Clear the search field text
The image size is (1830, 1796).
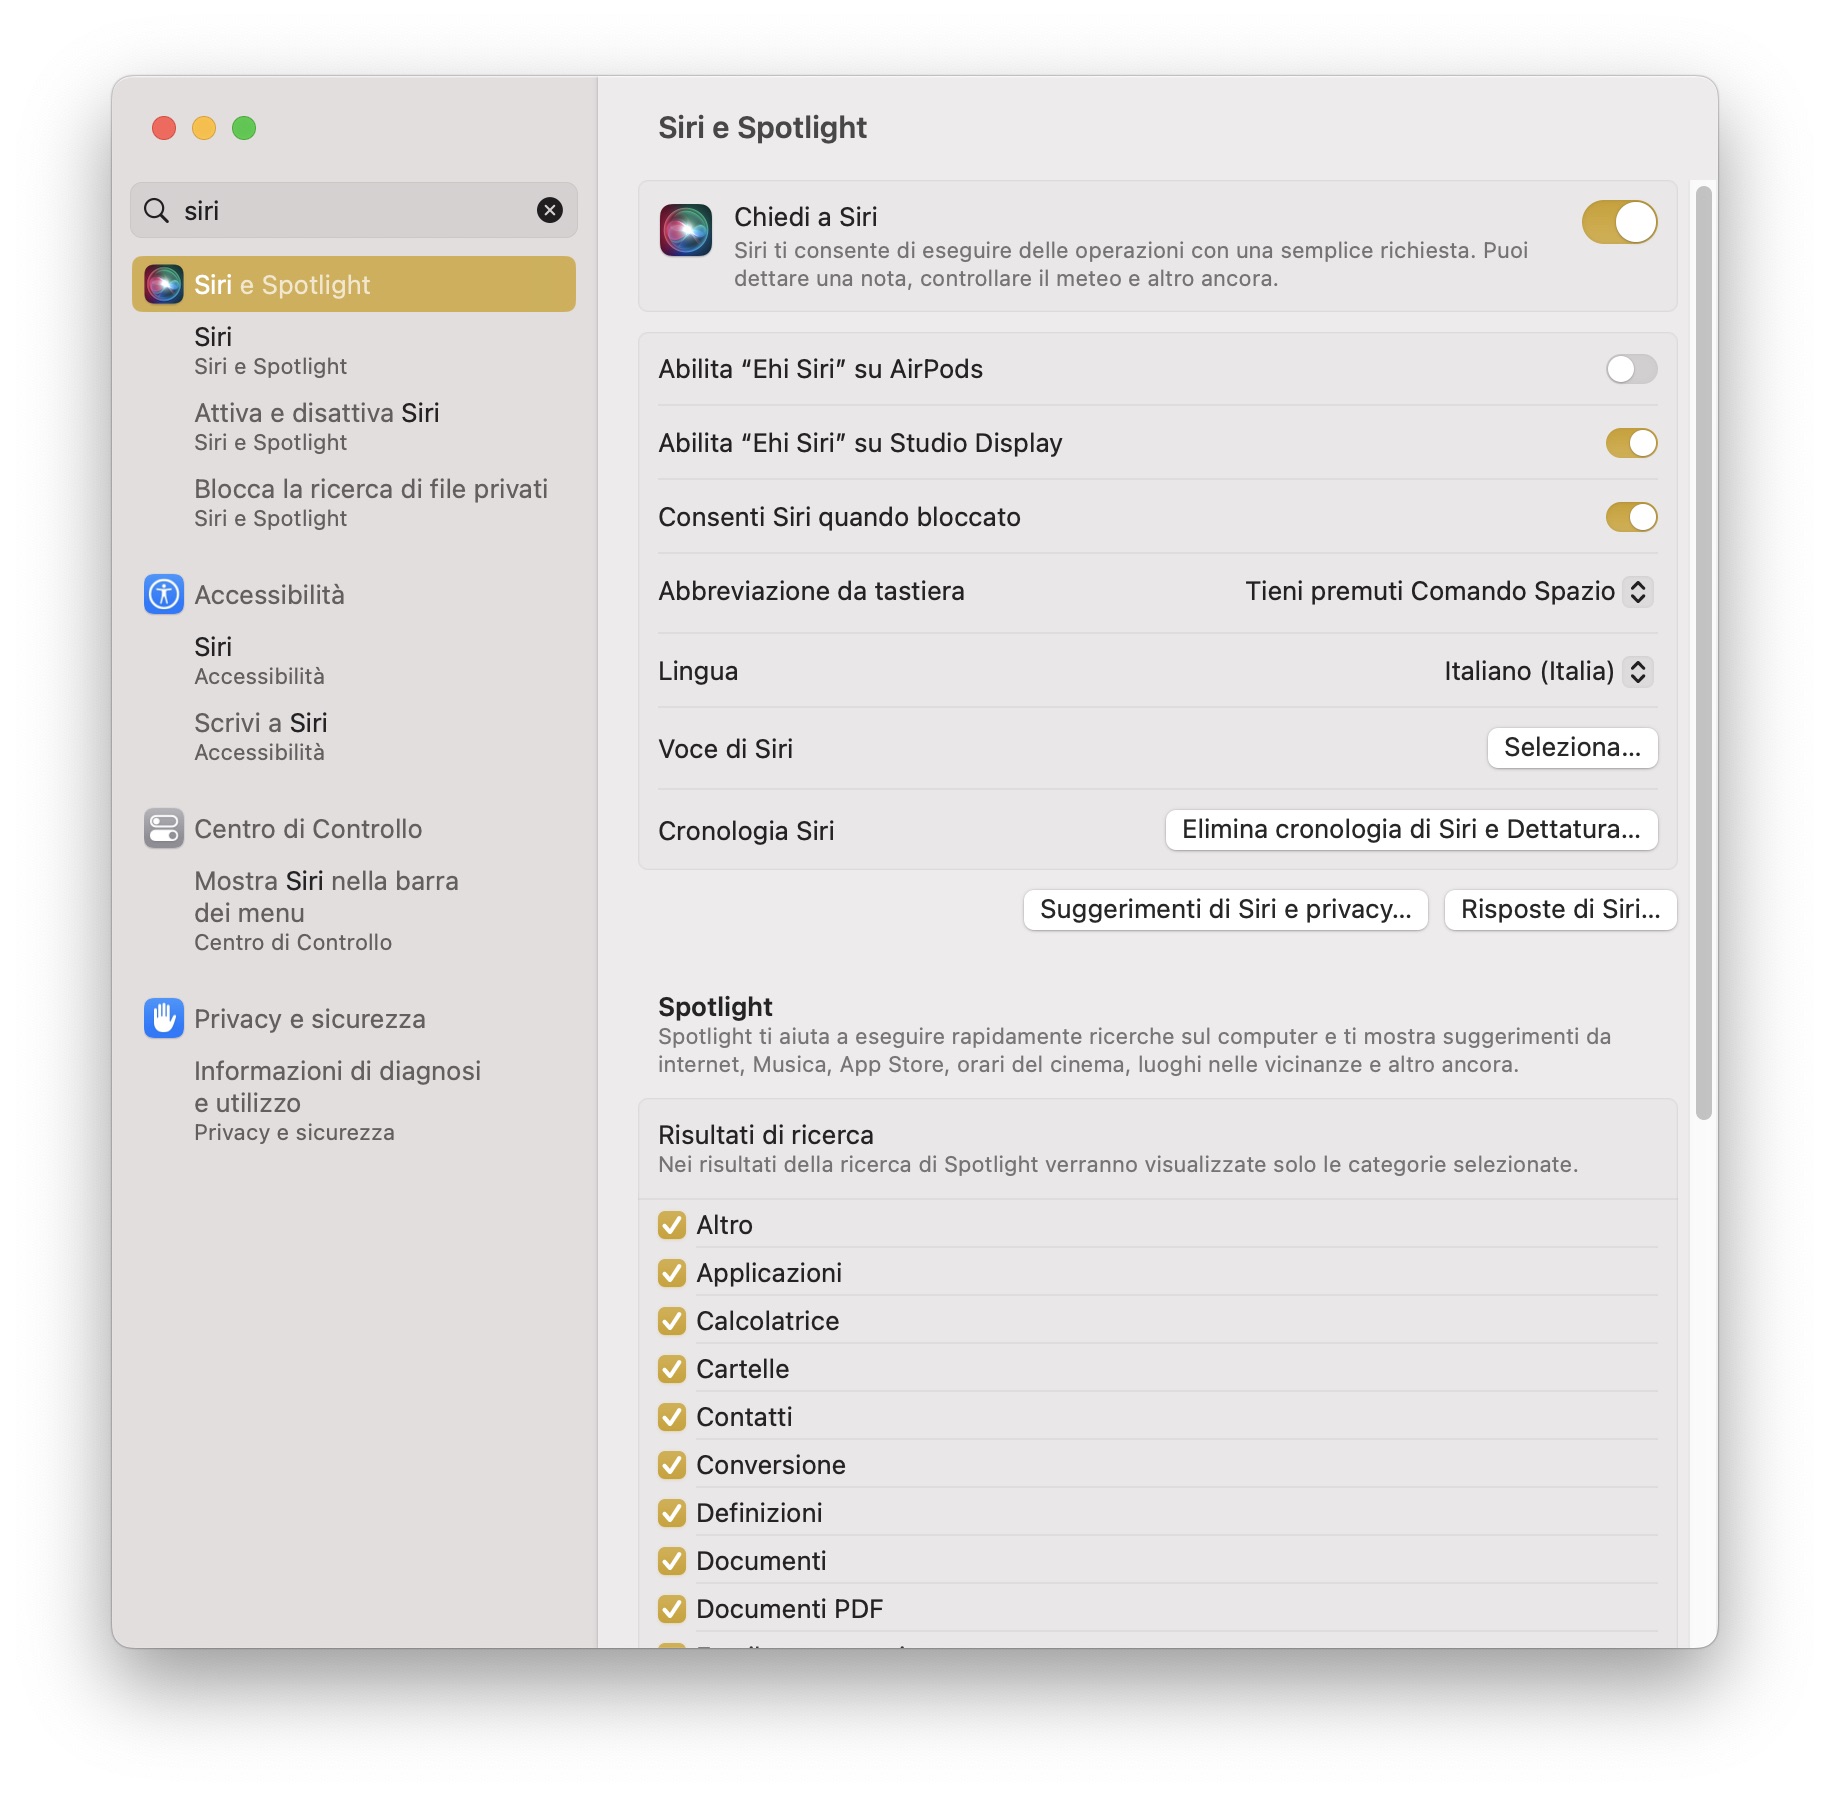550,210
